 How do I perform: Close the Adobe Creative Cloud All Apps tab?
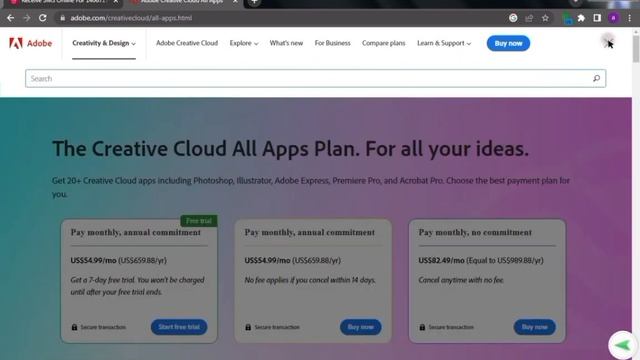(235, 2)
